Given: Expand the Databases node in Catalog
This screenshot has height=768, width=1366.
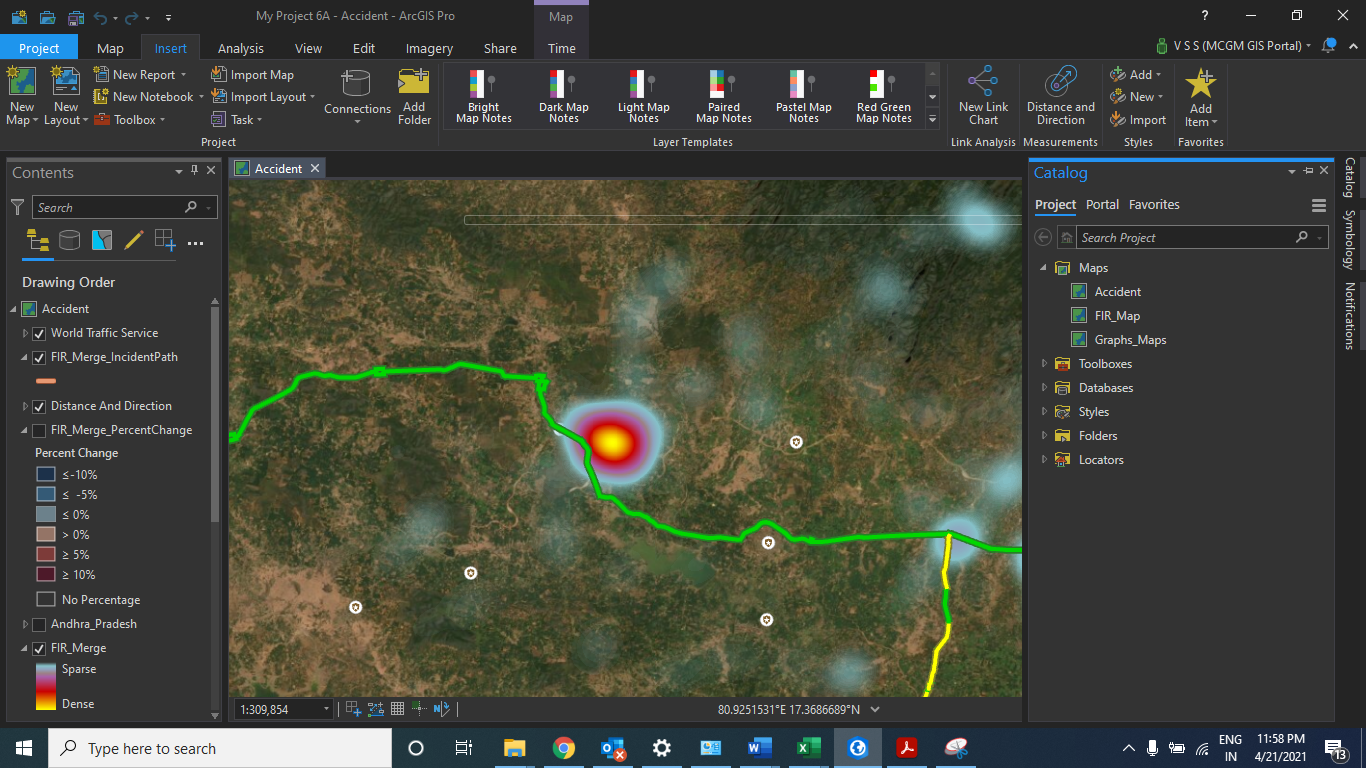Looking at the screenshot, I should pyautogui.click(x=1044, y=387).
